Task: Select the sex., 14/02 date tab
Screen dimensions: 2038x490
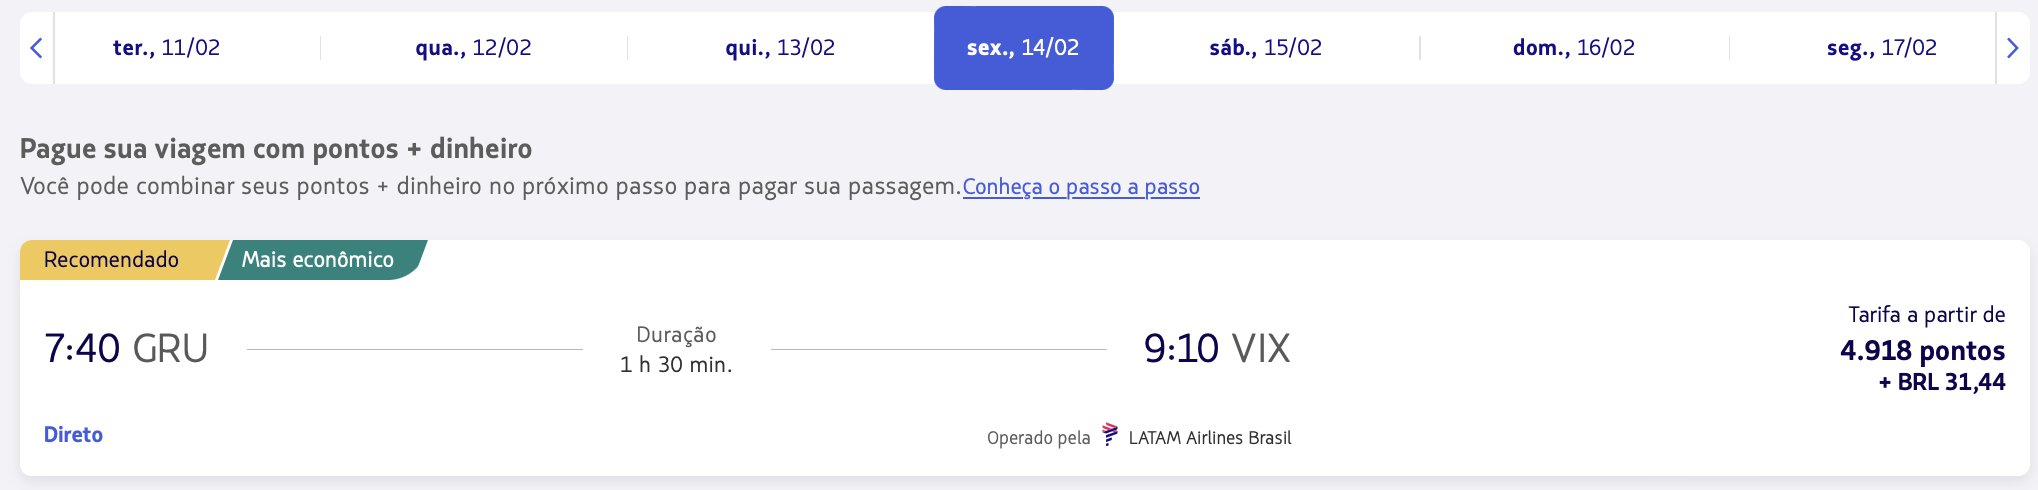Action: coord(1023,48)
